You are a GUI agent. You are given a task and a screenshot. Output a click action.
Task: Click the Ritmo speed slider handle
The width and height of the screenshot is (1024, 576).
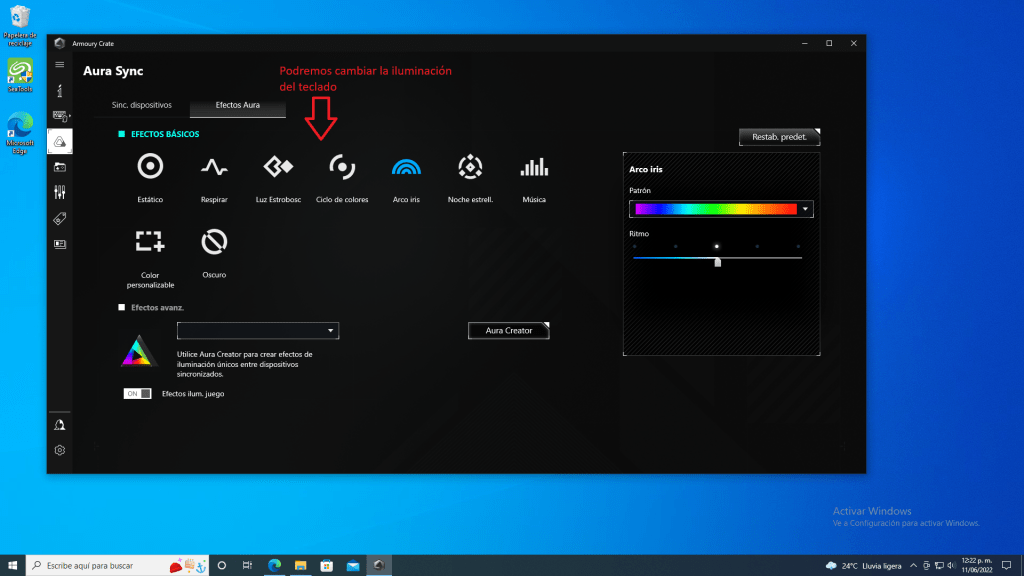(718, 261)
